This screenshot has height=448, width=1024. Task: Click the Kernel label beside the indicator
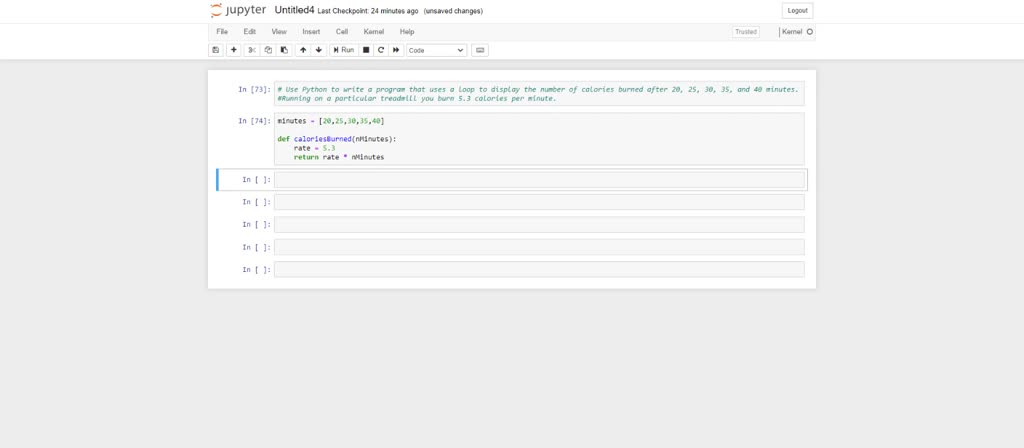click(x=792, y=31)
